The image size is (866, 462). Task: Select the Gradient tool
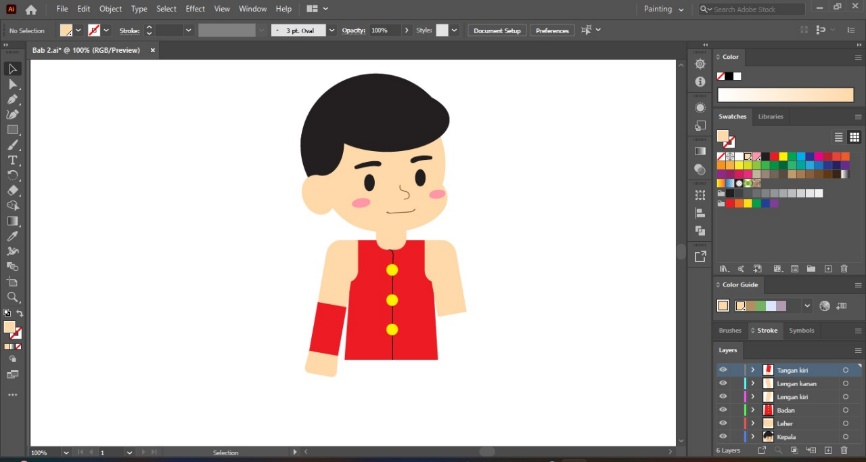pos(12,221)
